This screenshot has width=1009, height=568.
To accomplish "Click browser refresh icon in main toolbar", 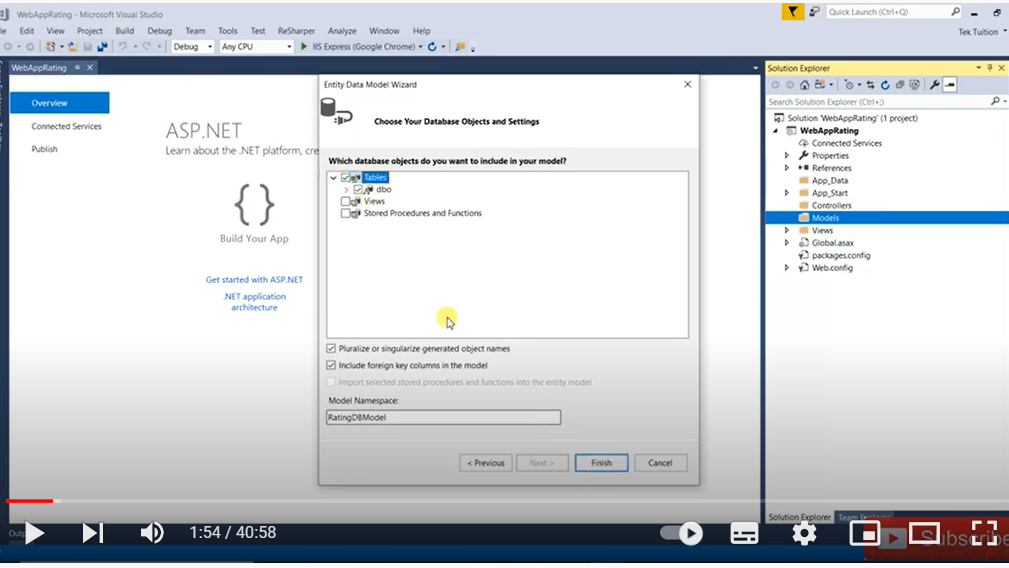I will [432, 46].
